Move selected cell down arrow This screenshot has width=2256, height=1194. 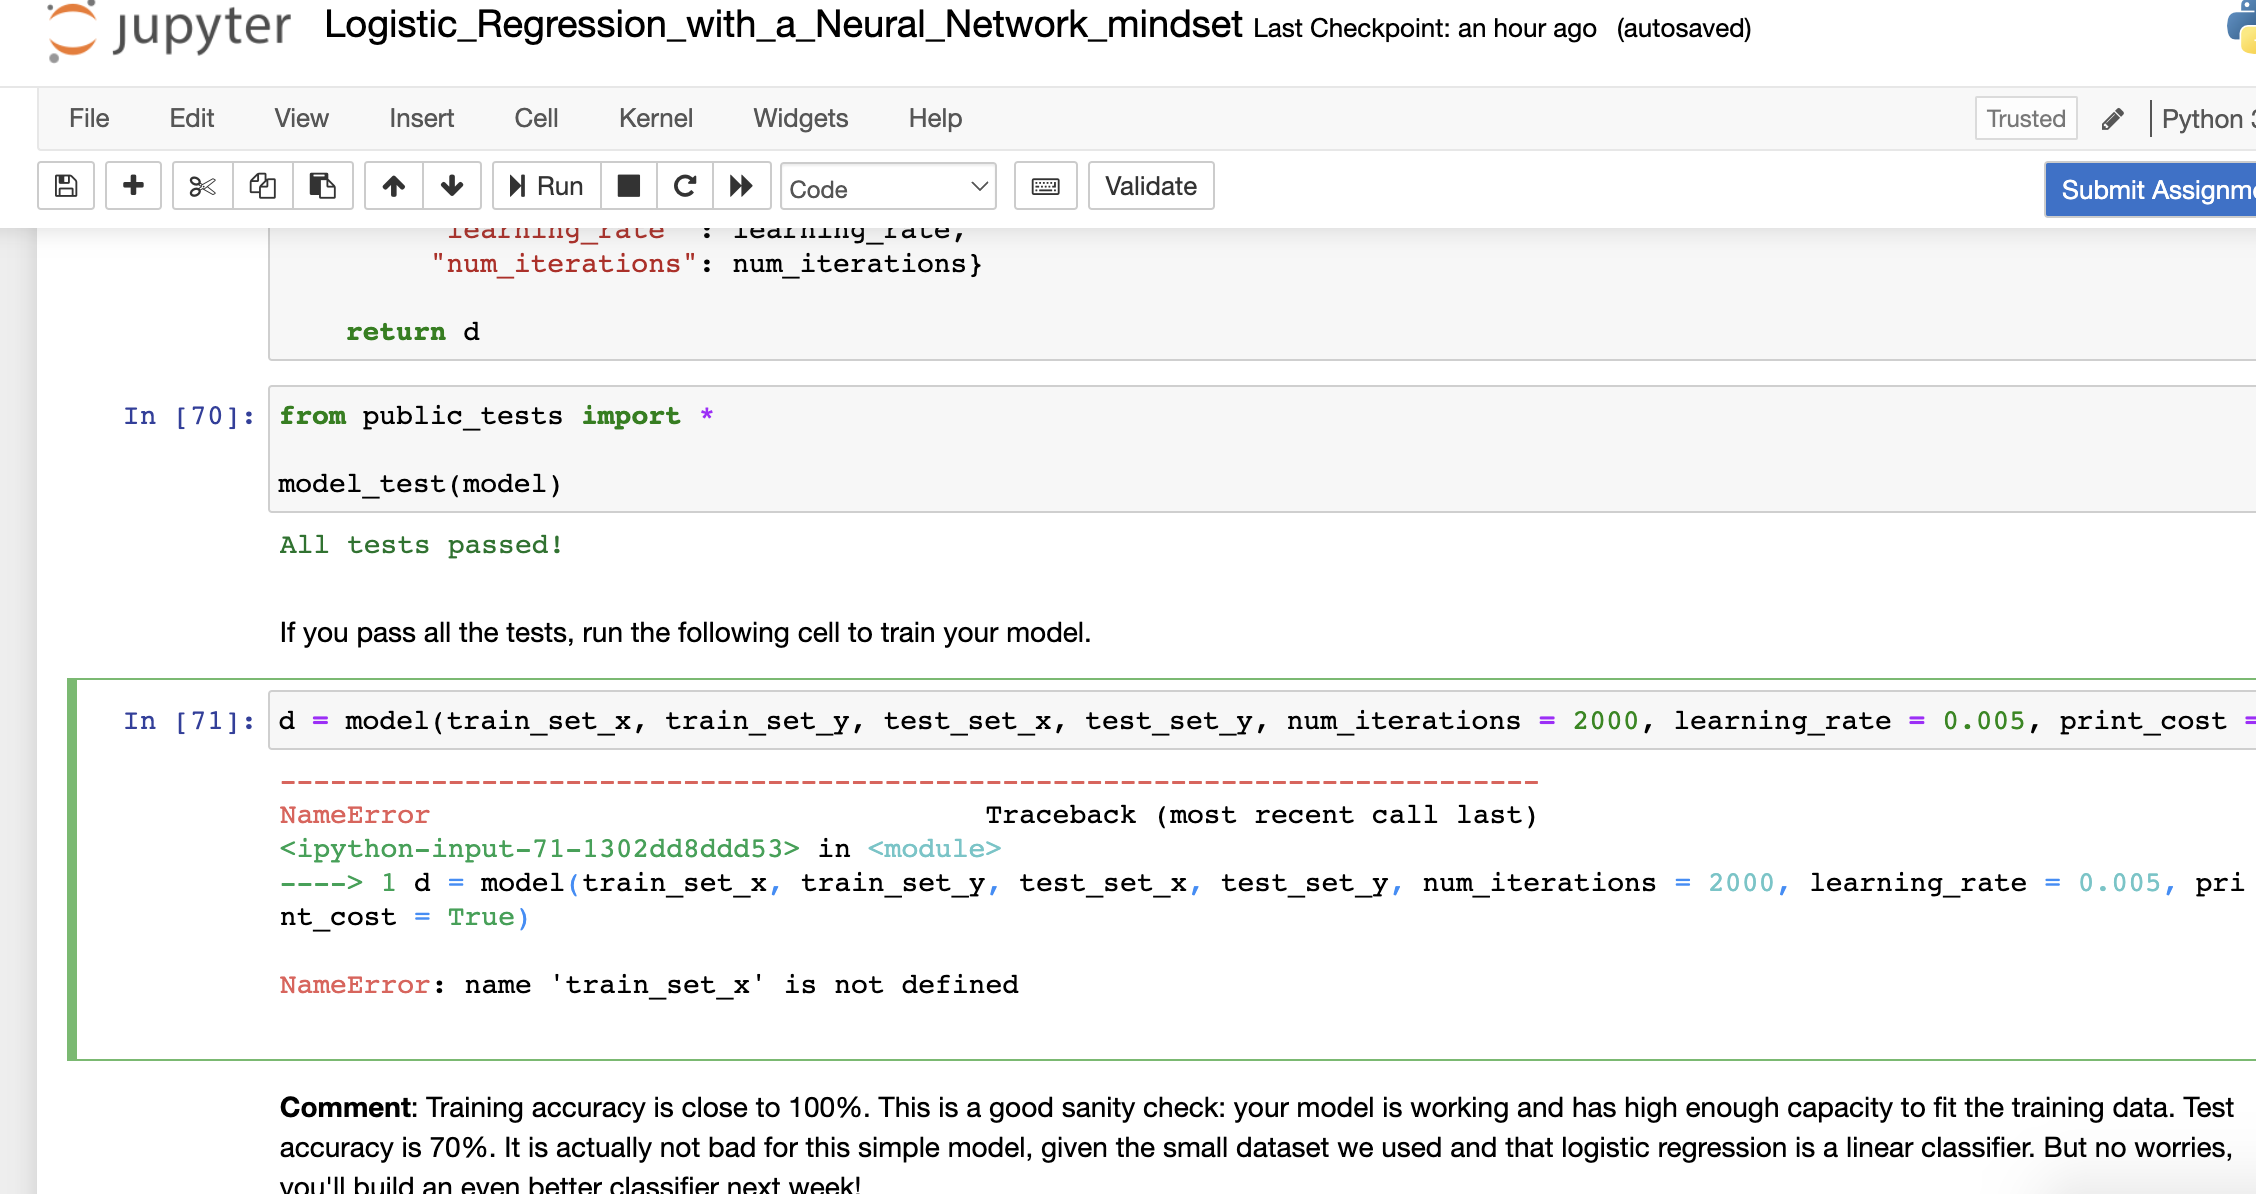tap(452, 186)
